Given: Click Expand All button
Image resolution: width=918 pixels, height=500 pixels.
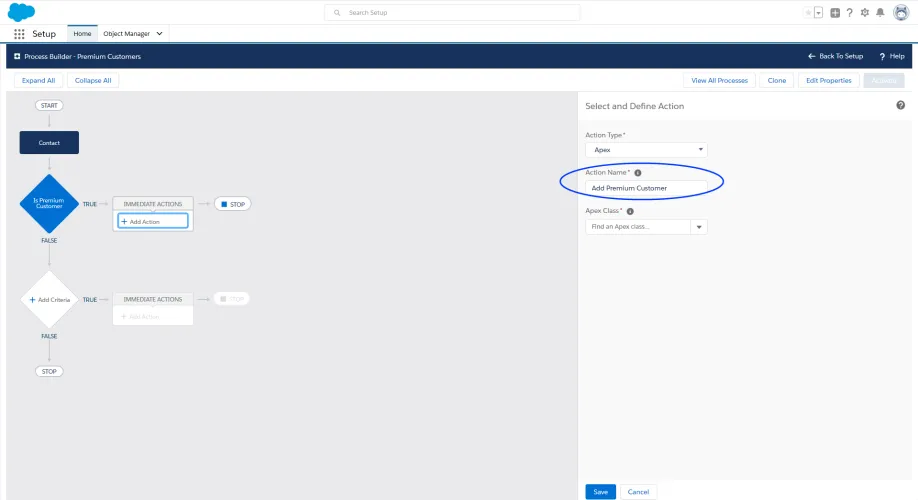Looking at the screenshot, I should 39,80.
